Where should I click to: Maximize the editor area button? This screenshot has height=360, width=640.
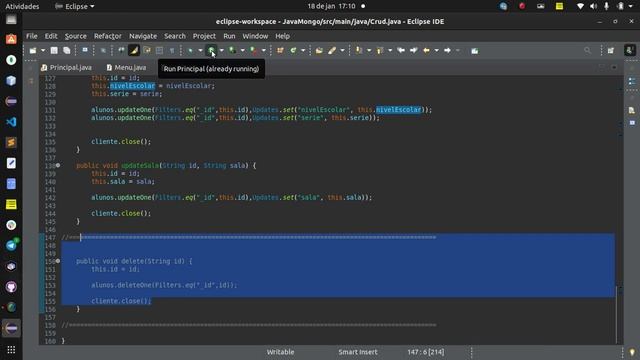pos(614,67)
